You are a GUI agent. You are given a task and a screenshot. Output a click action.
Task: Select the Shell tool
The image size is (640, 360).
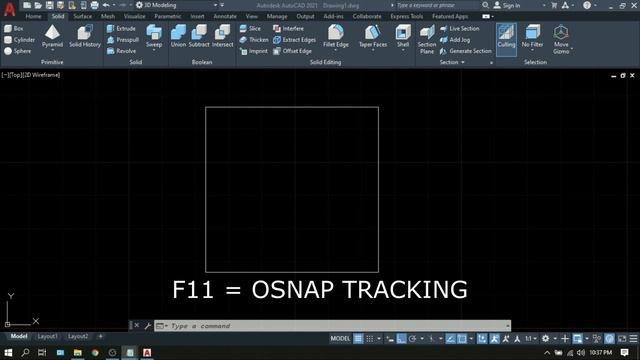click(x=403, y=37)
